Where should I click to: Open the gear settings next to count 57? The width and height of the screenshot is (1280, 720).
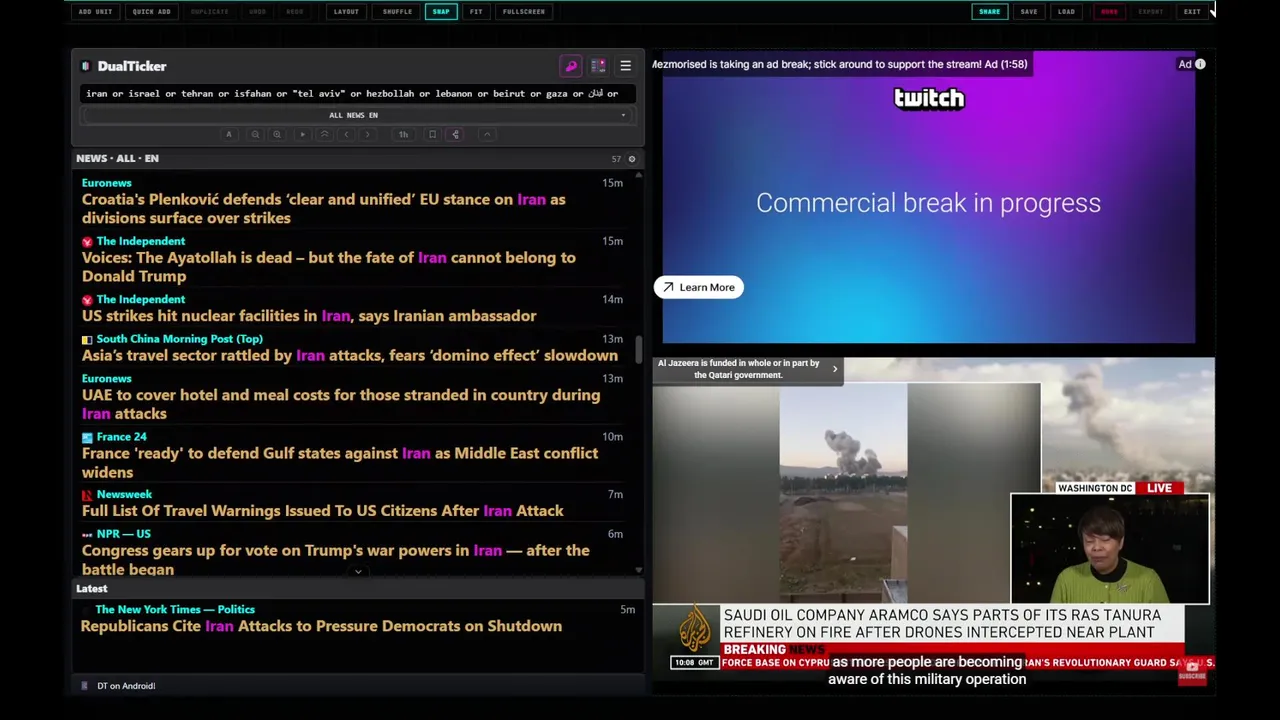click(x=631, y=159)
